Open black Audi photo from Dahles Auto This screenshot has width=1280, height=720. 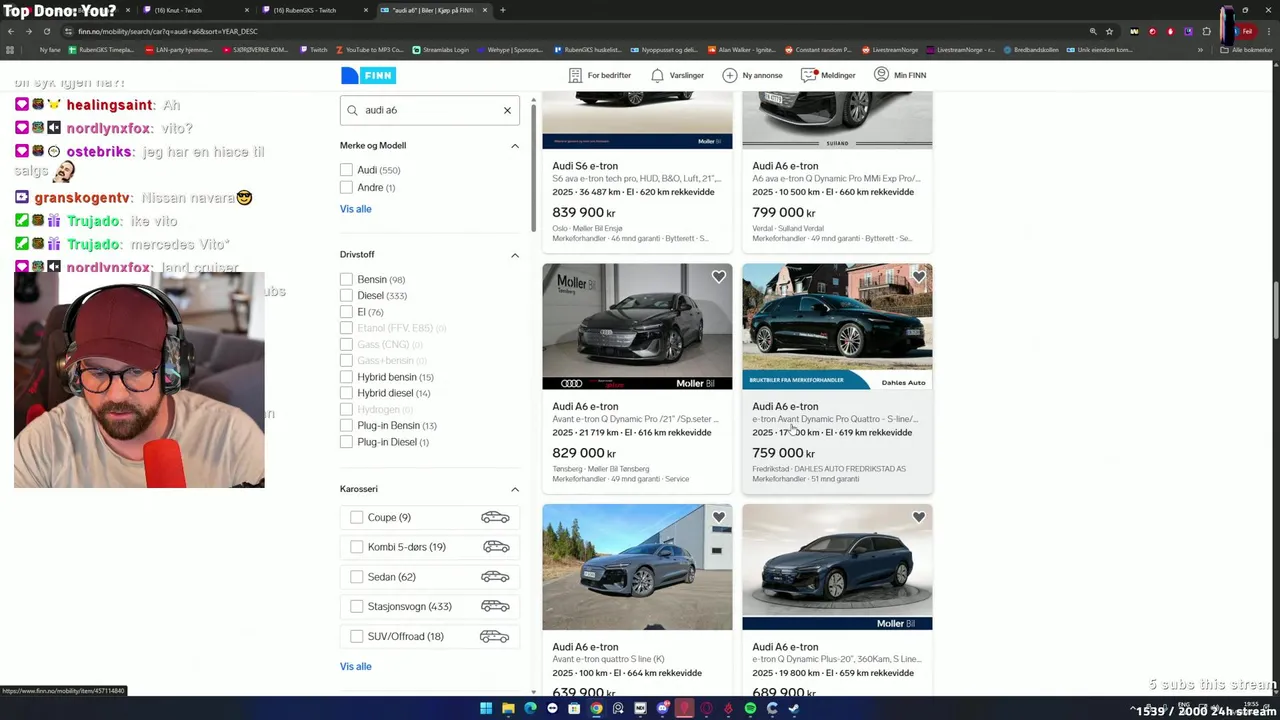click(837, 327)
